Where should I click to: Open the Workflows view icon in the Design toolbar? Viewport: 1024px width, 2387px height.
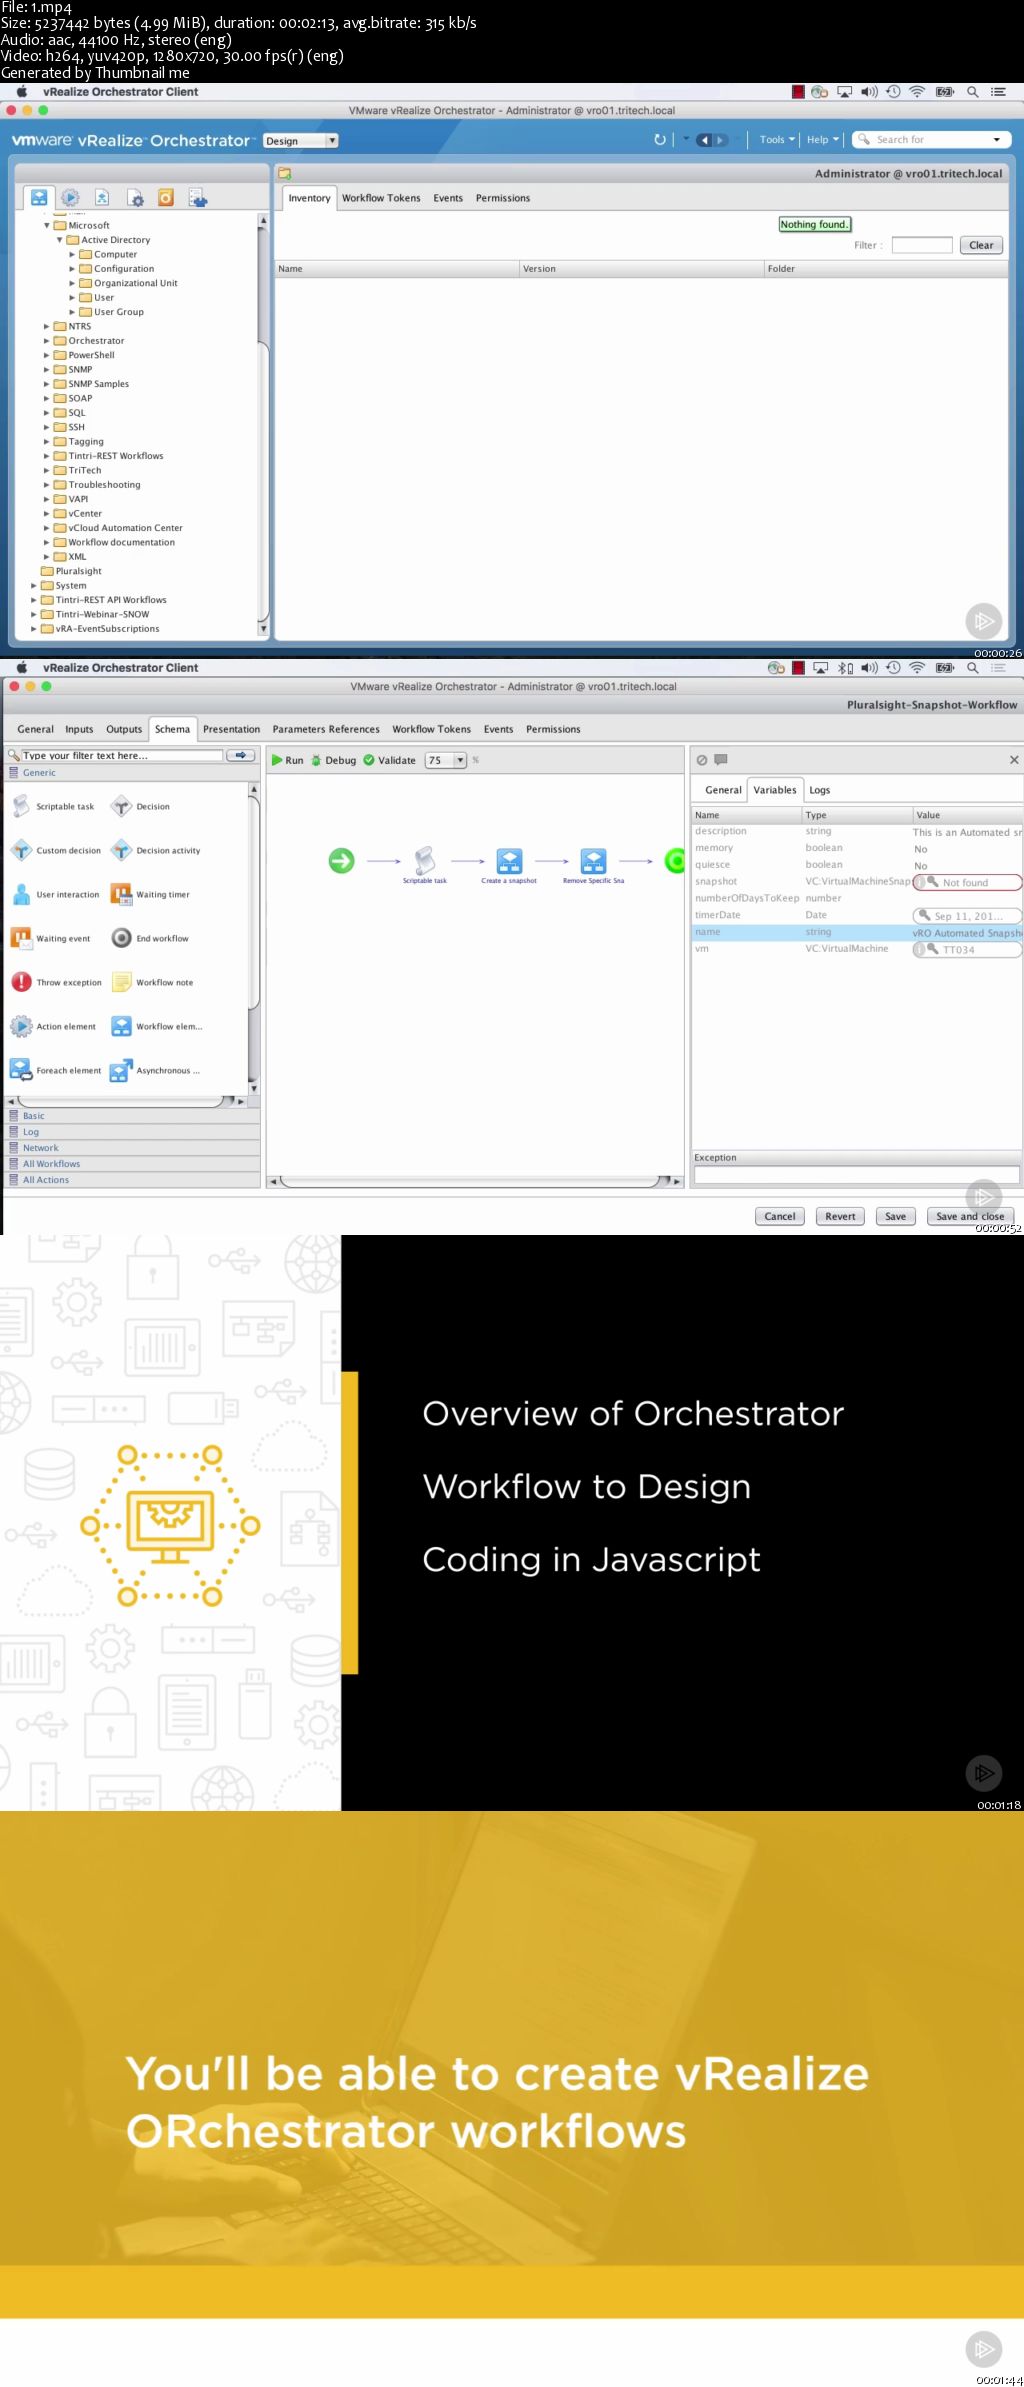click(38, 197)
